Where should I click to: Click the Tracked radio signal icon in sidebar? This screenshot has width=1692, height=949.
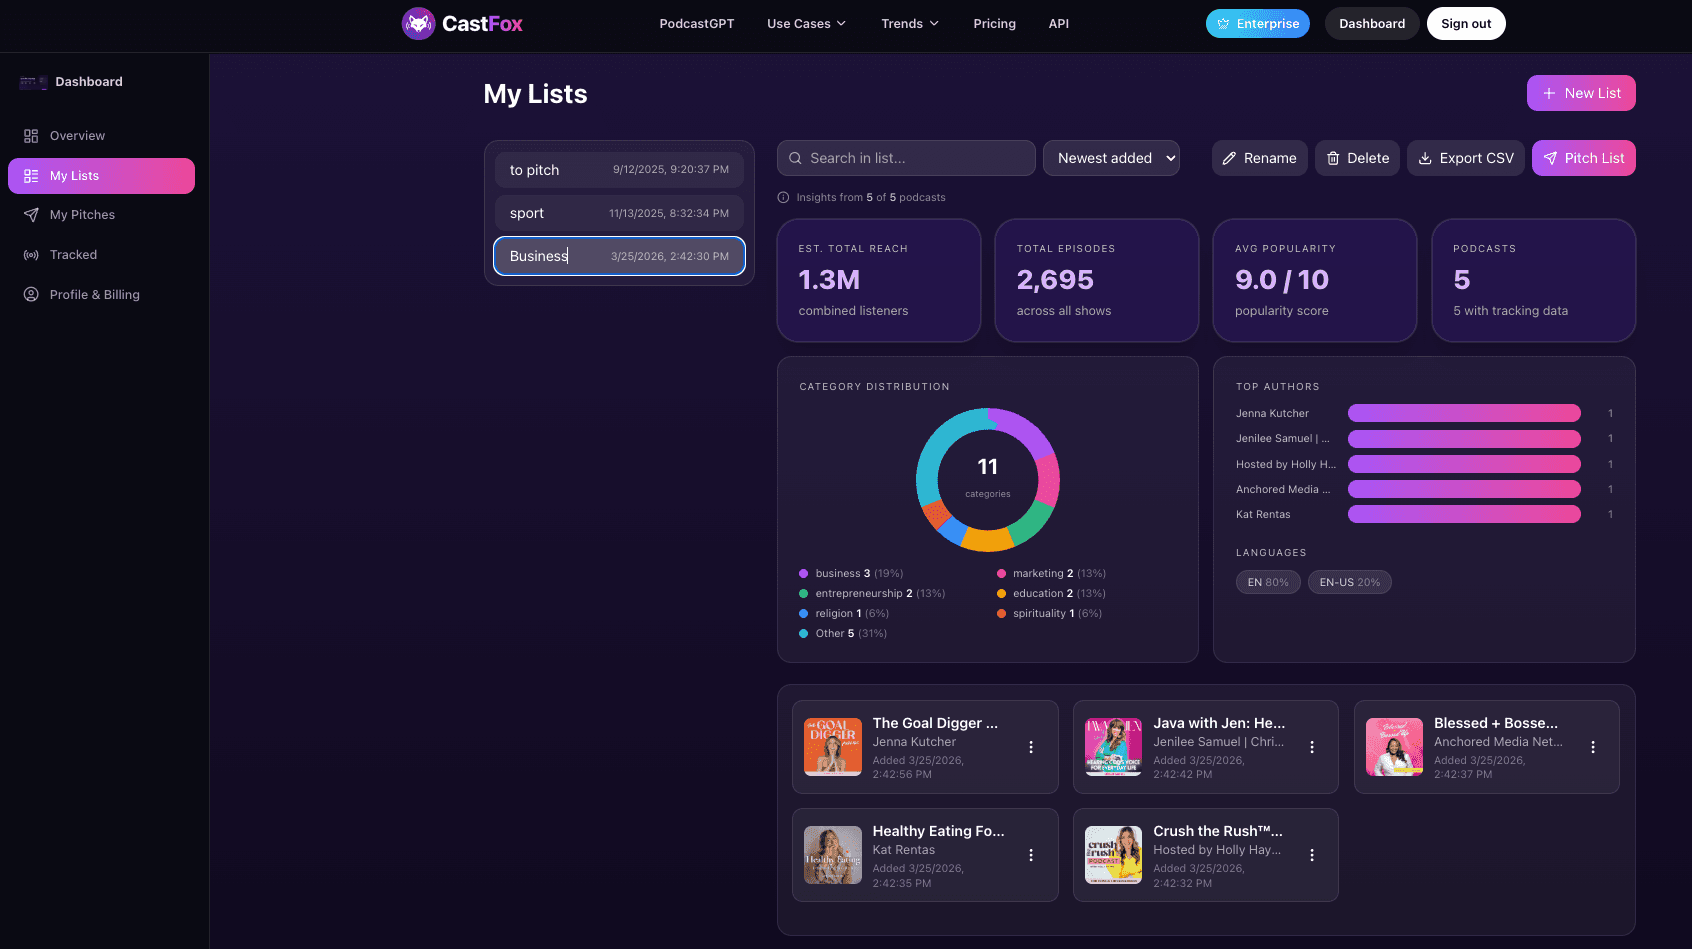coord(31,255)
